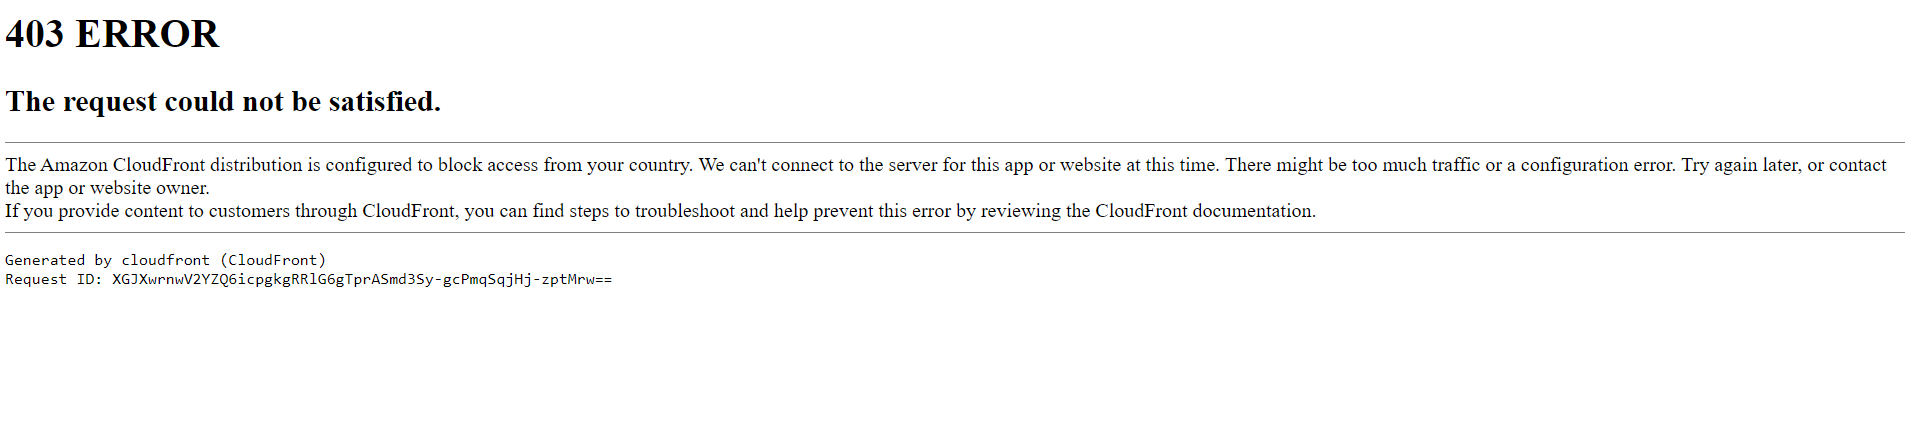Click the 'too much traffic' phrase
The width and height of the screenshot is (1914, 430).
click(1416, 165)
